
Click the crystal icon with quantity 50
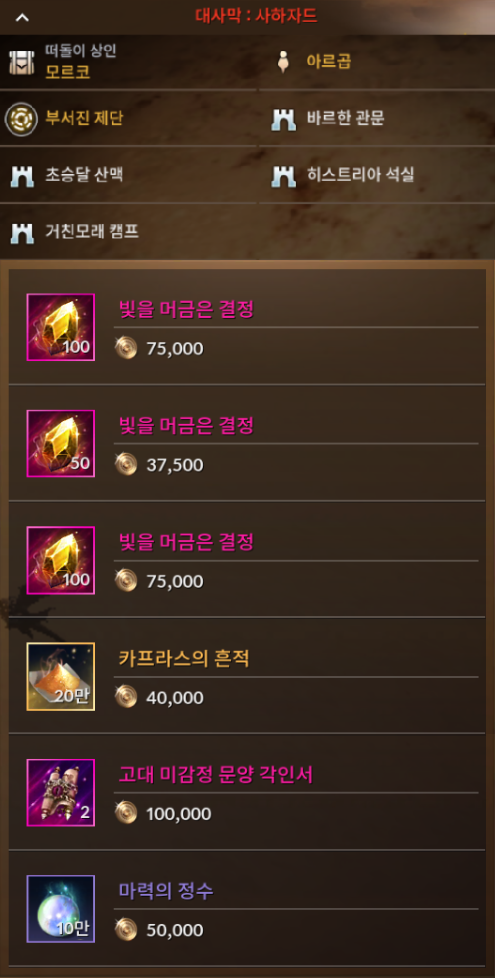click(60, 443)
